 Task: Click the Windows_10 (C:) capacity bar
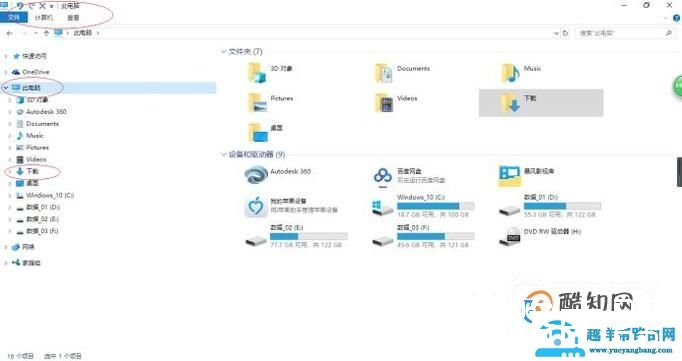point(435,206)
